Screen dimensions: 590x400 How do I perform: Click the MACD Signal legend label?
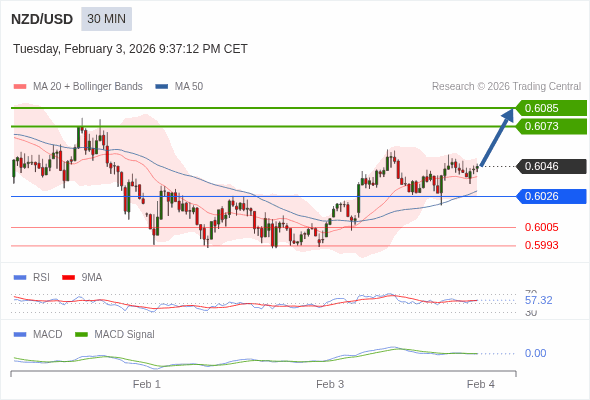click(125, 335)
